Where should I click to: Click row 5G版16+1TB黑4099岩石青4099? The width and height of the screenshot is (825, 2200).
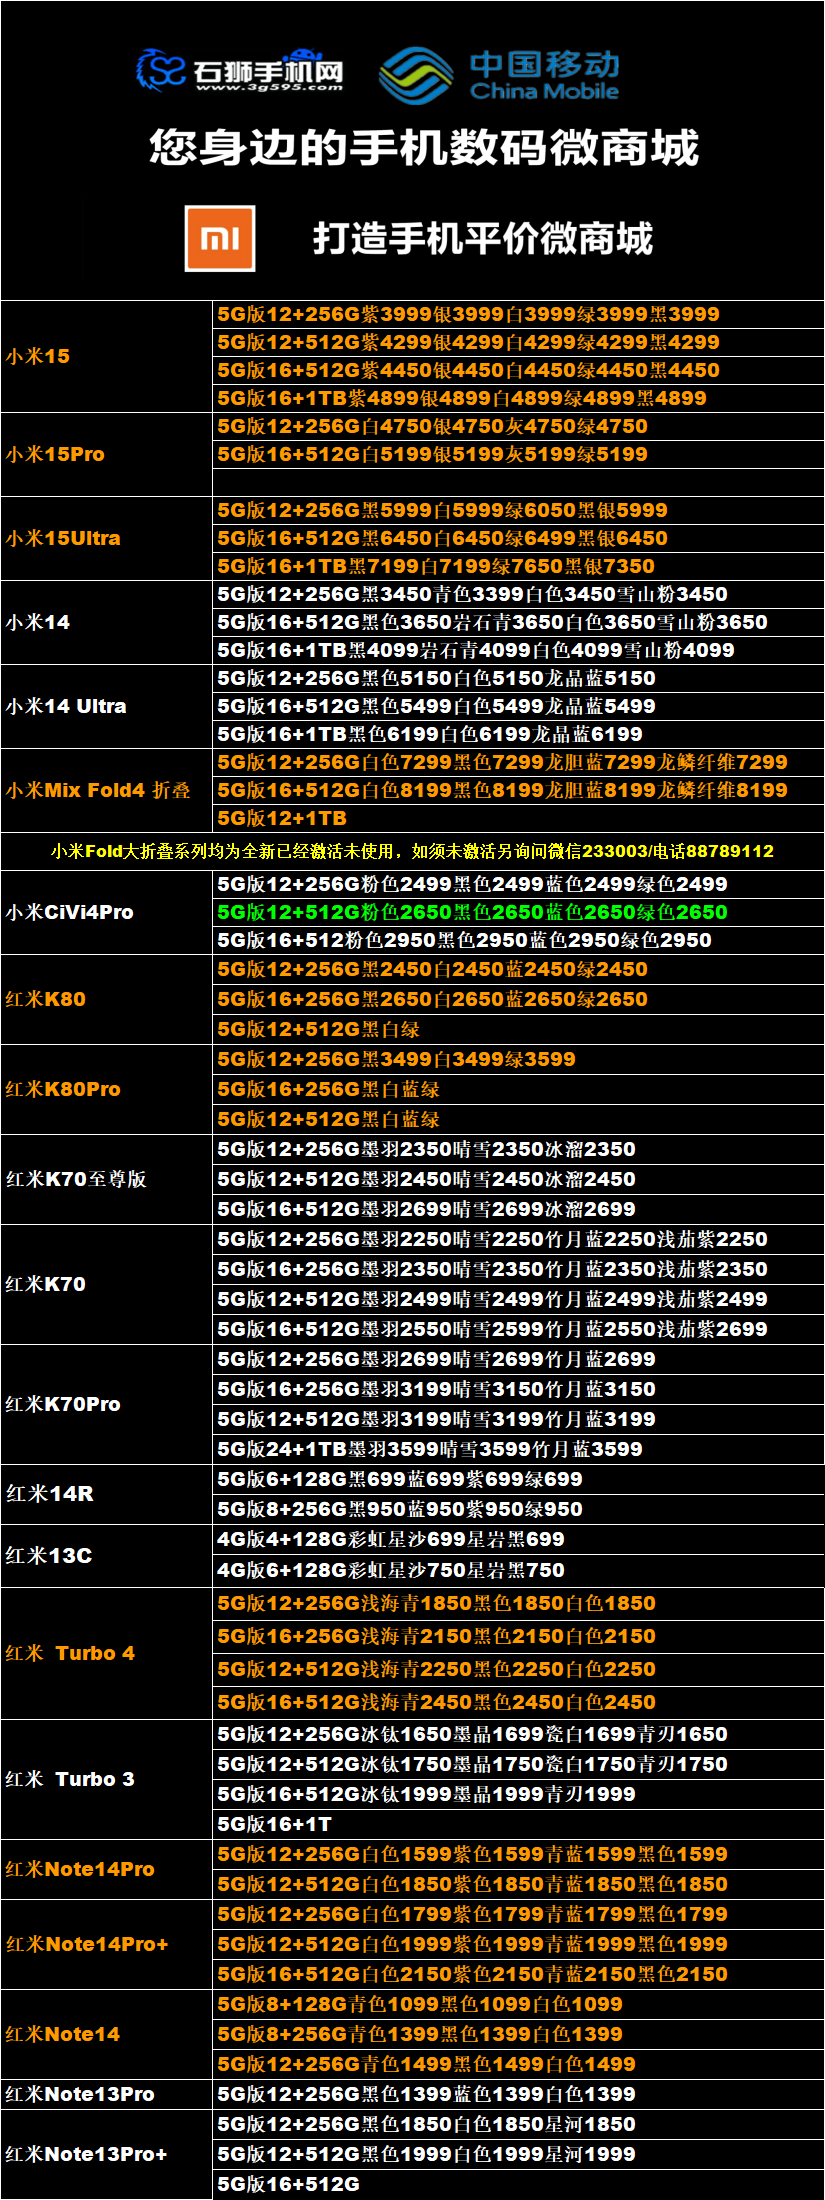pyautogui.click(x=518, y=650)
